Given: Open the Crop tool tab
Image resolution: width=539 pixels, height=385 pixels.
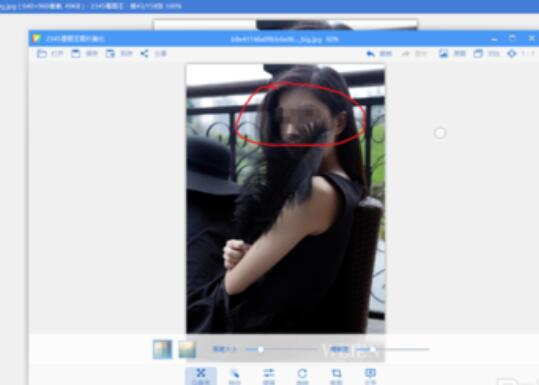Looking at the screenshot, I should 336,376.
